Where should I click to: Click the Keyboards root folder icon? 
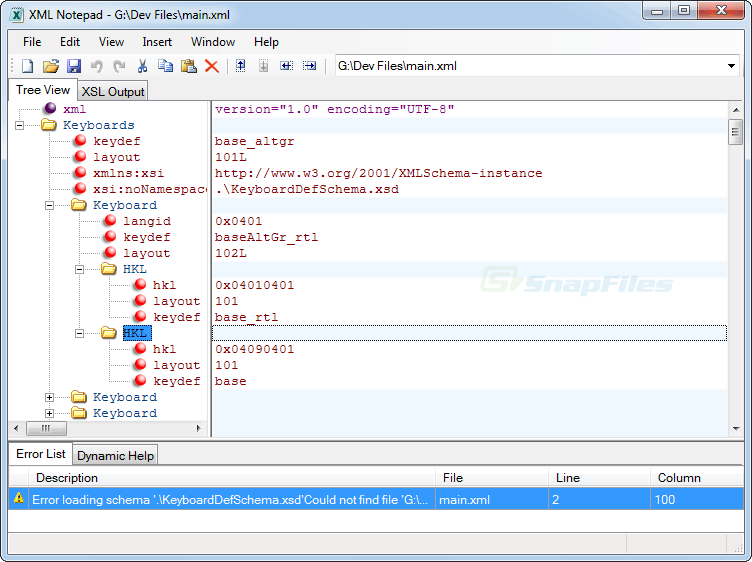coord(48,125)
